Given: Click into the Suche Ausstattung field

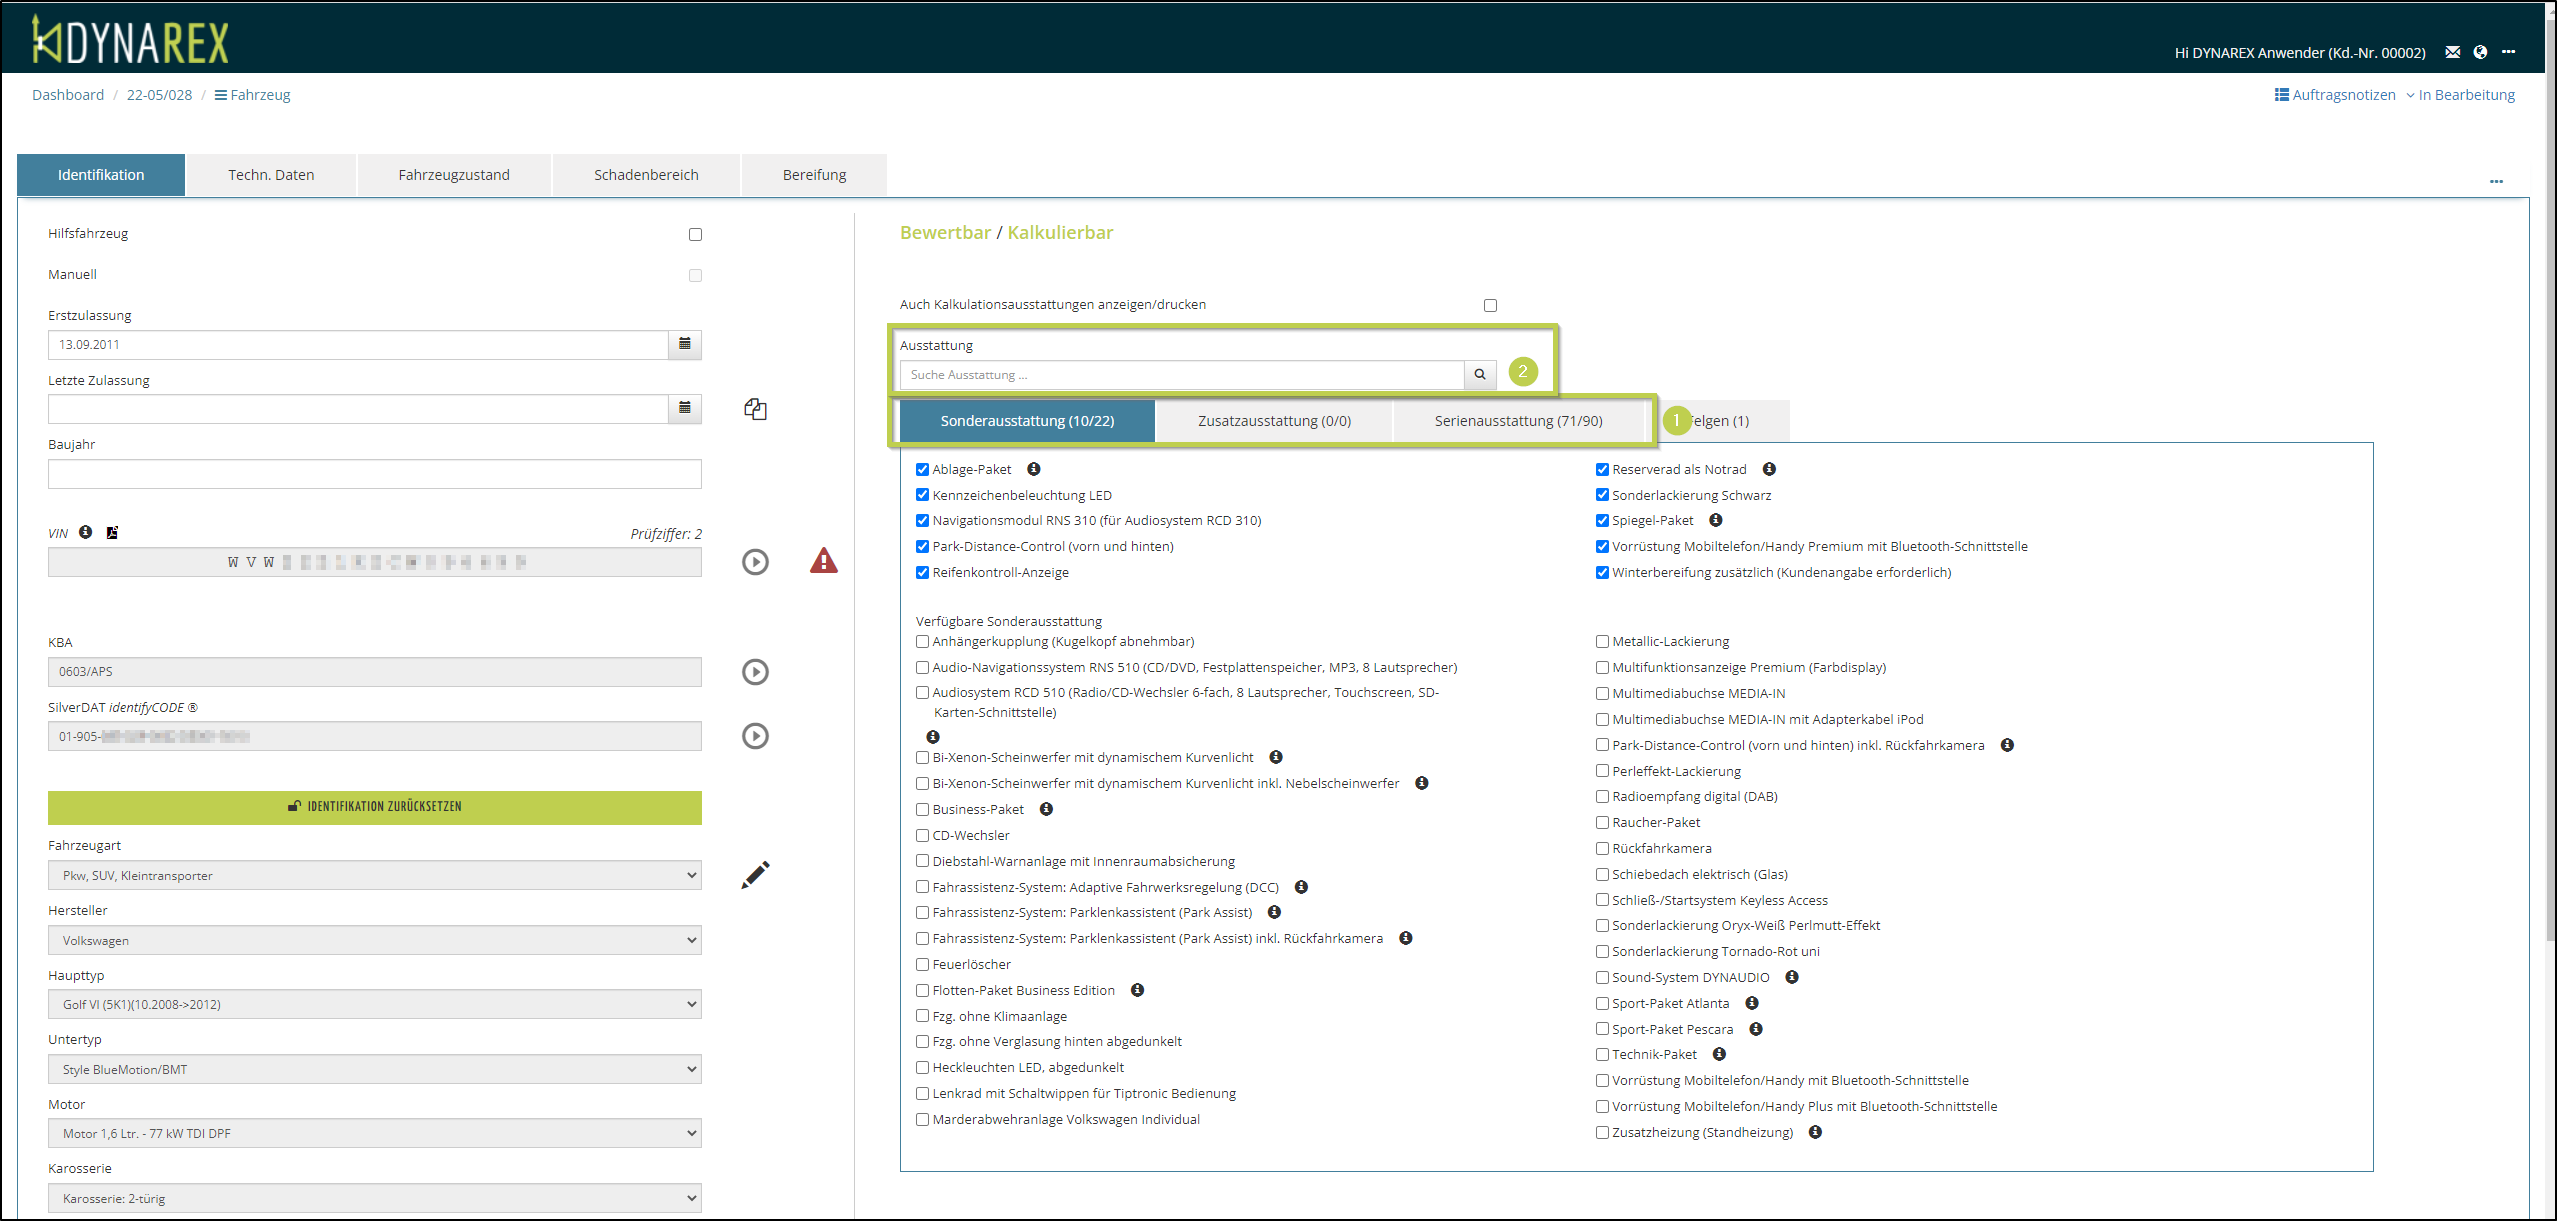Looking at the screenshot, I should tap(1180, 375).
